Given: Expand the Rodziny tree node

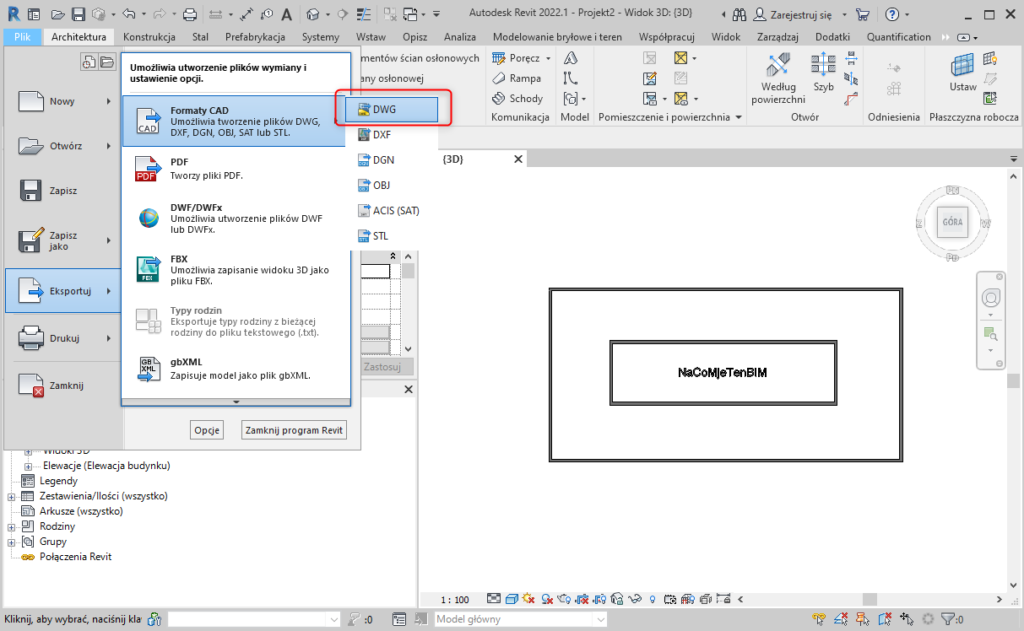Looking at the screenshot, I should click(x=12, y=526).
